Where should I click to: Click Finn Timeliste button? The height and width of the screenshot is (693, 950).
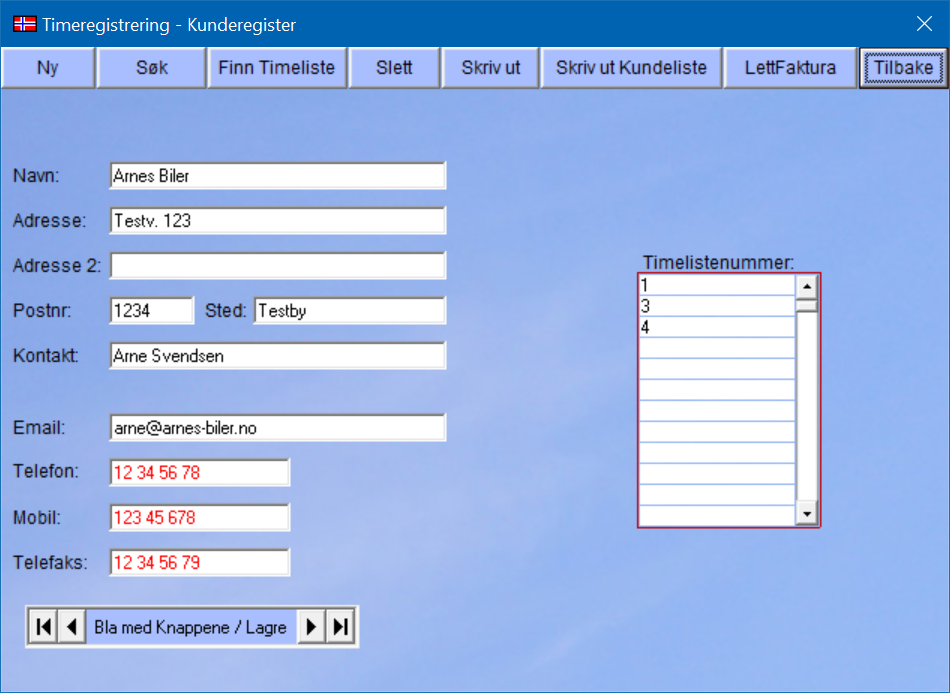tap(277, 68)
